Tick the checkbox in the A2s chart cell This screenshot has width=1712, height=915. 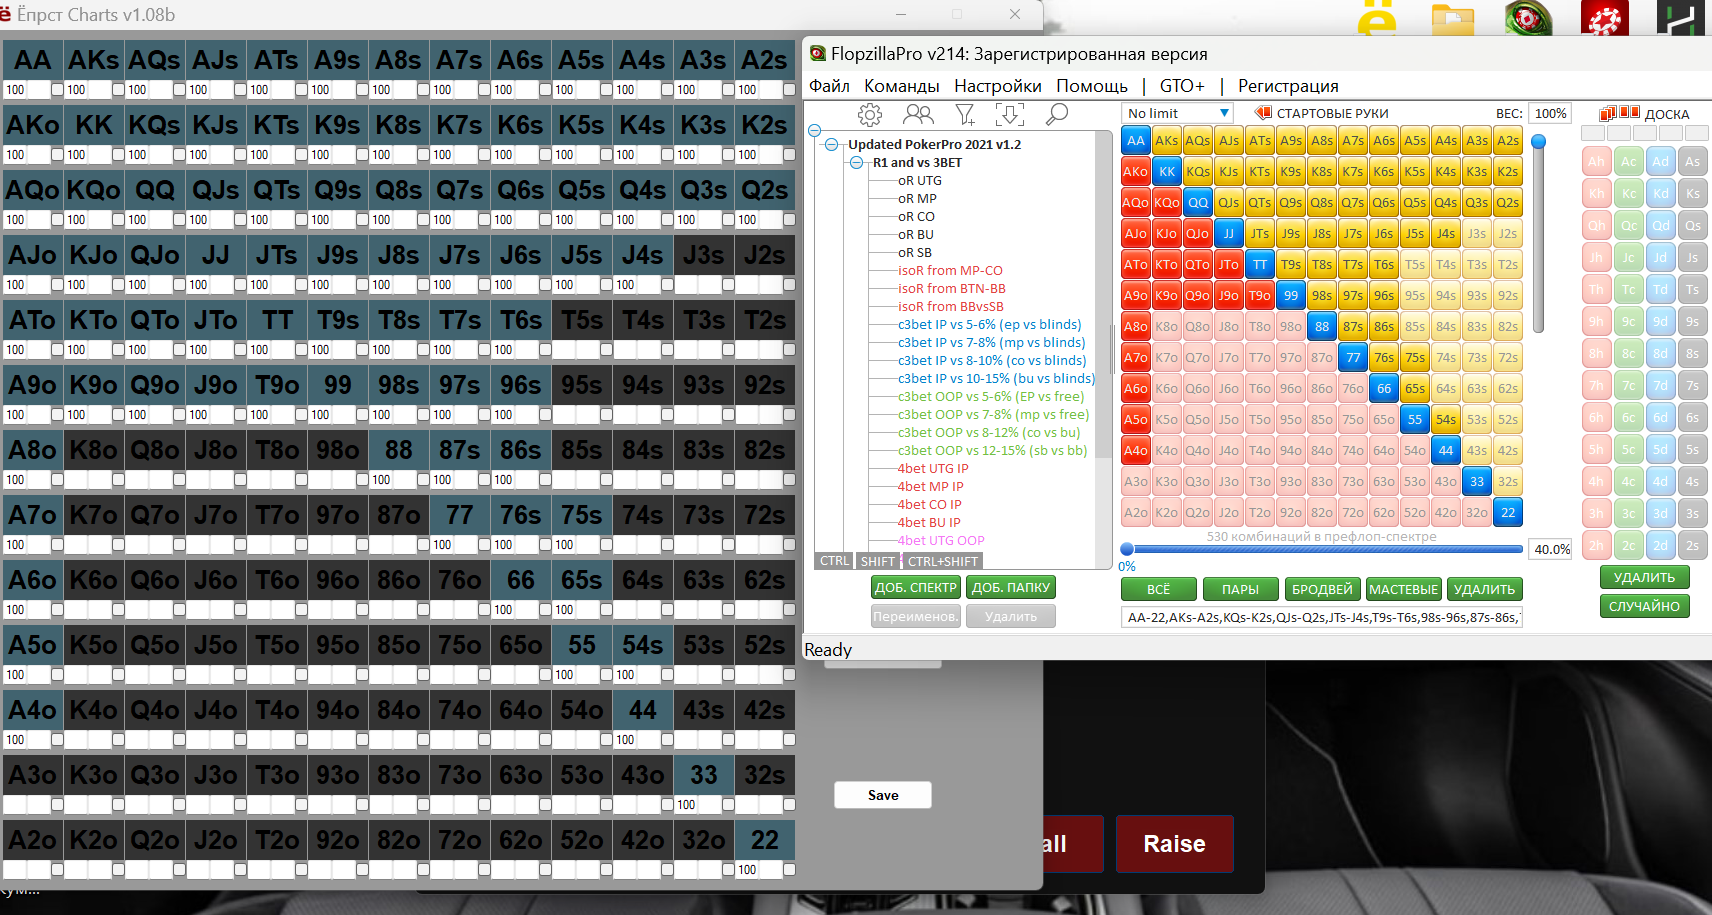point(789,90)
